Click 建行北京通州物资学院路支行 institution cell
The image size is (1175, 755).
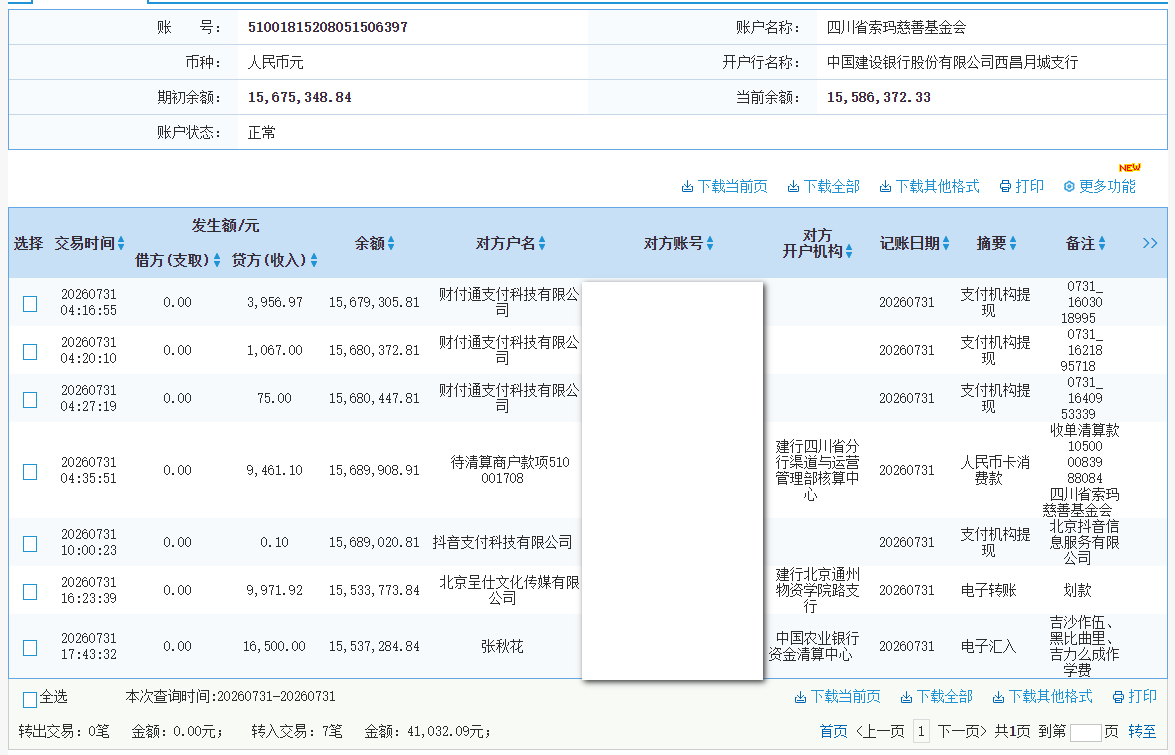click(817, 590)
